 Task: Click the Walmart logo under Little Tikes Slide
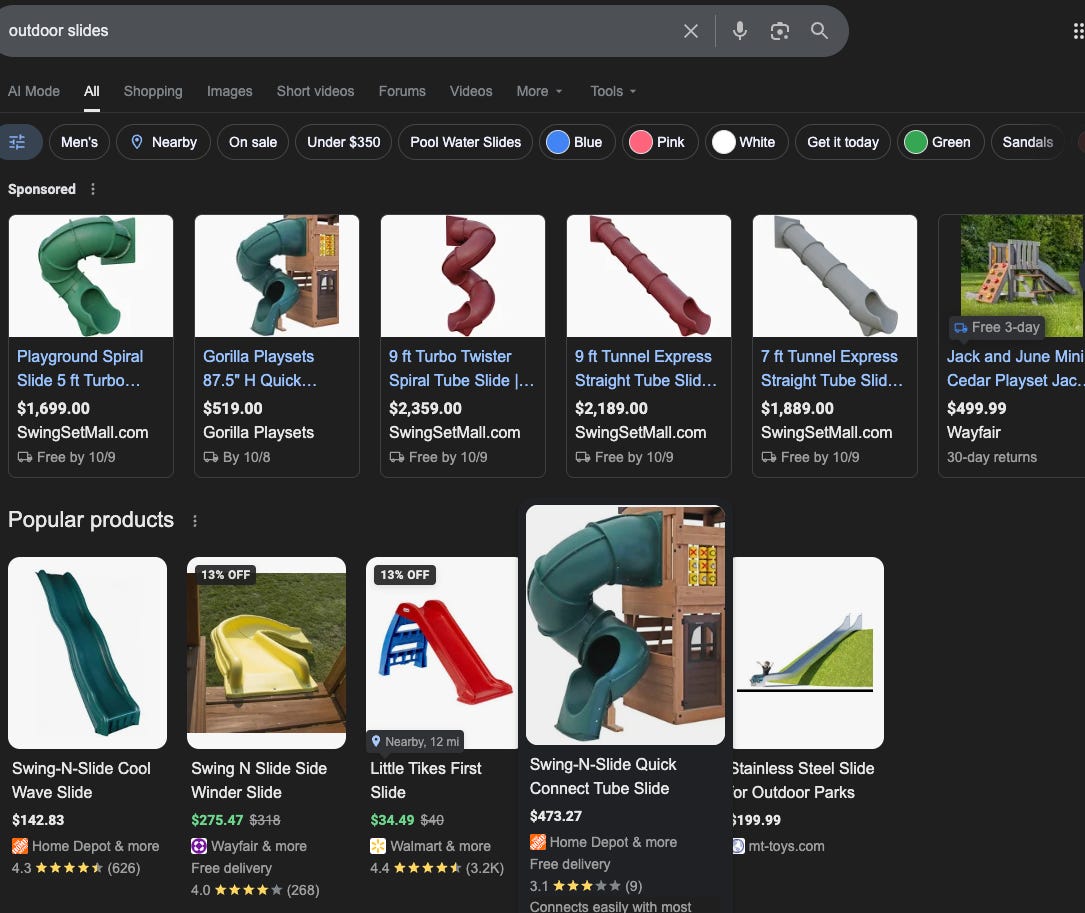(378, 846)
